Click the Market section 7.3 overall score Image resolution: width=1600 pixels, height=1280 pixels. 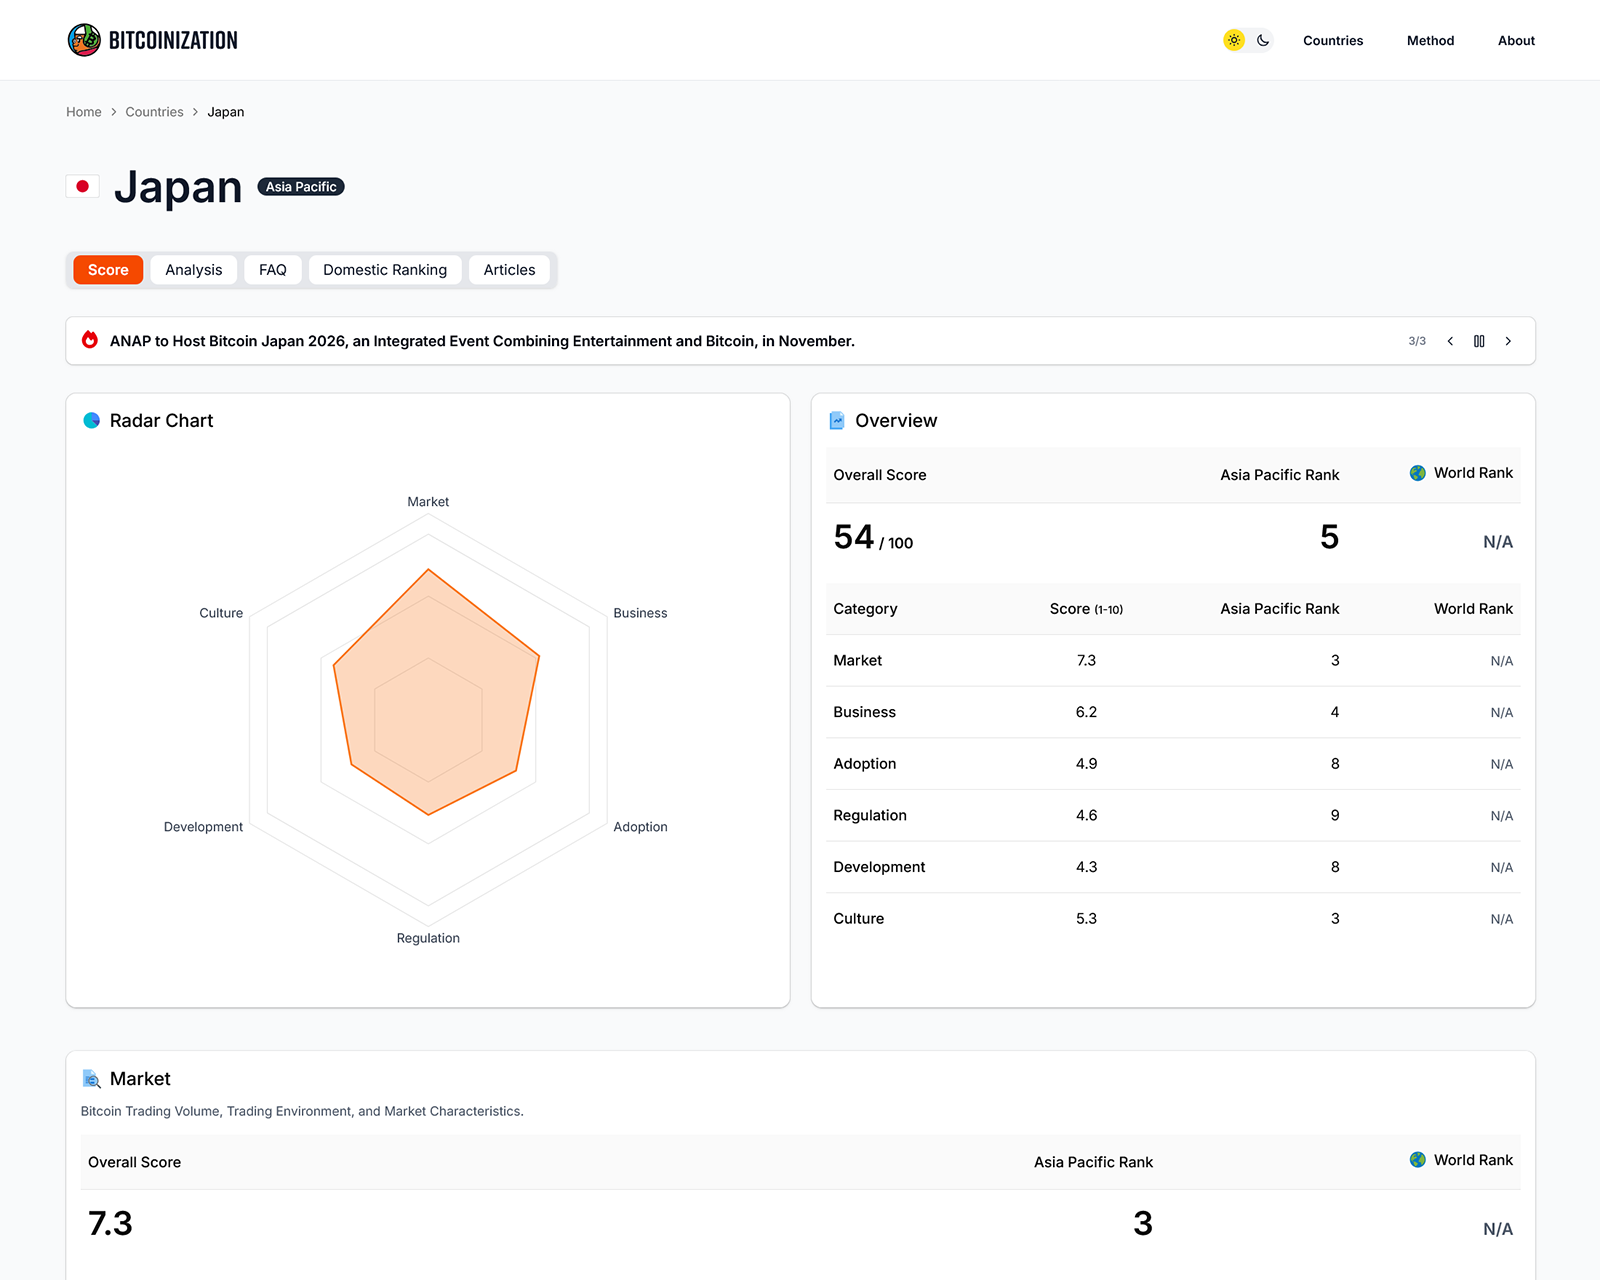click(x=110, y=1224)
